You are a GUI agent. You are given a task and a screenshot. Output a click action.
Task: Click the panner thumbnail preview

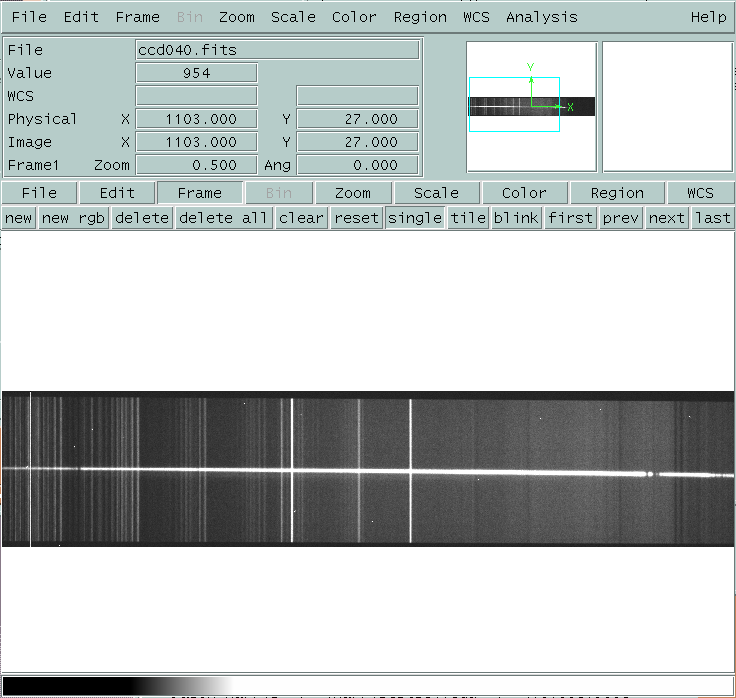tap(531, 106)
